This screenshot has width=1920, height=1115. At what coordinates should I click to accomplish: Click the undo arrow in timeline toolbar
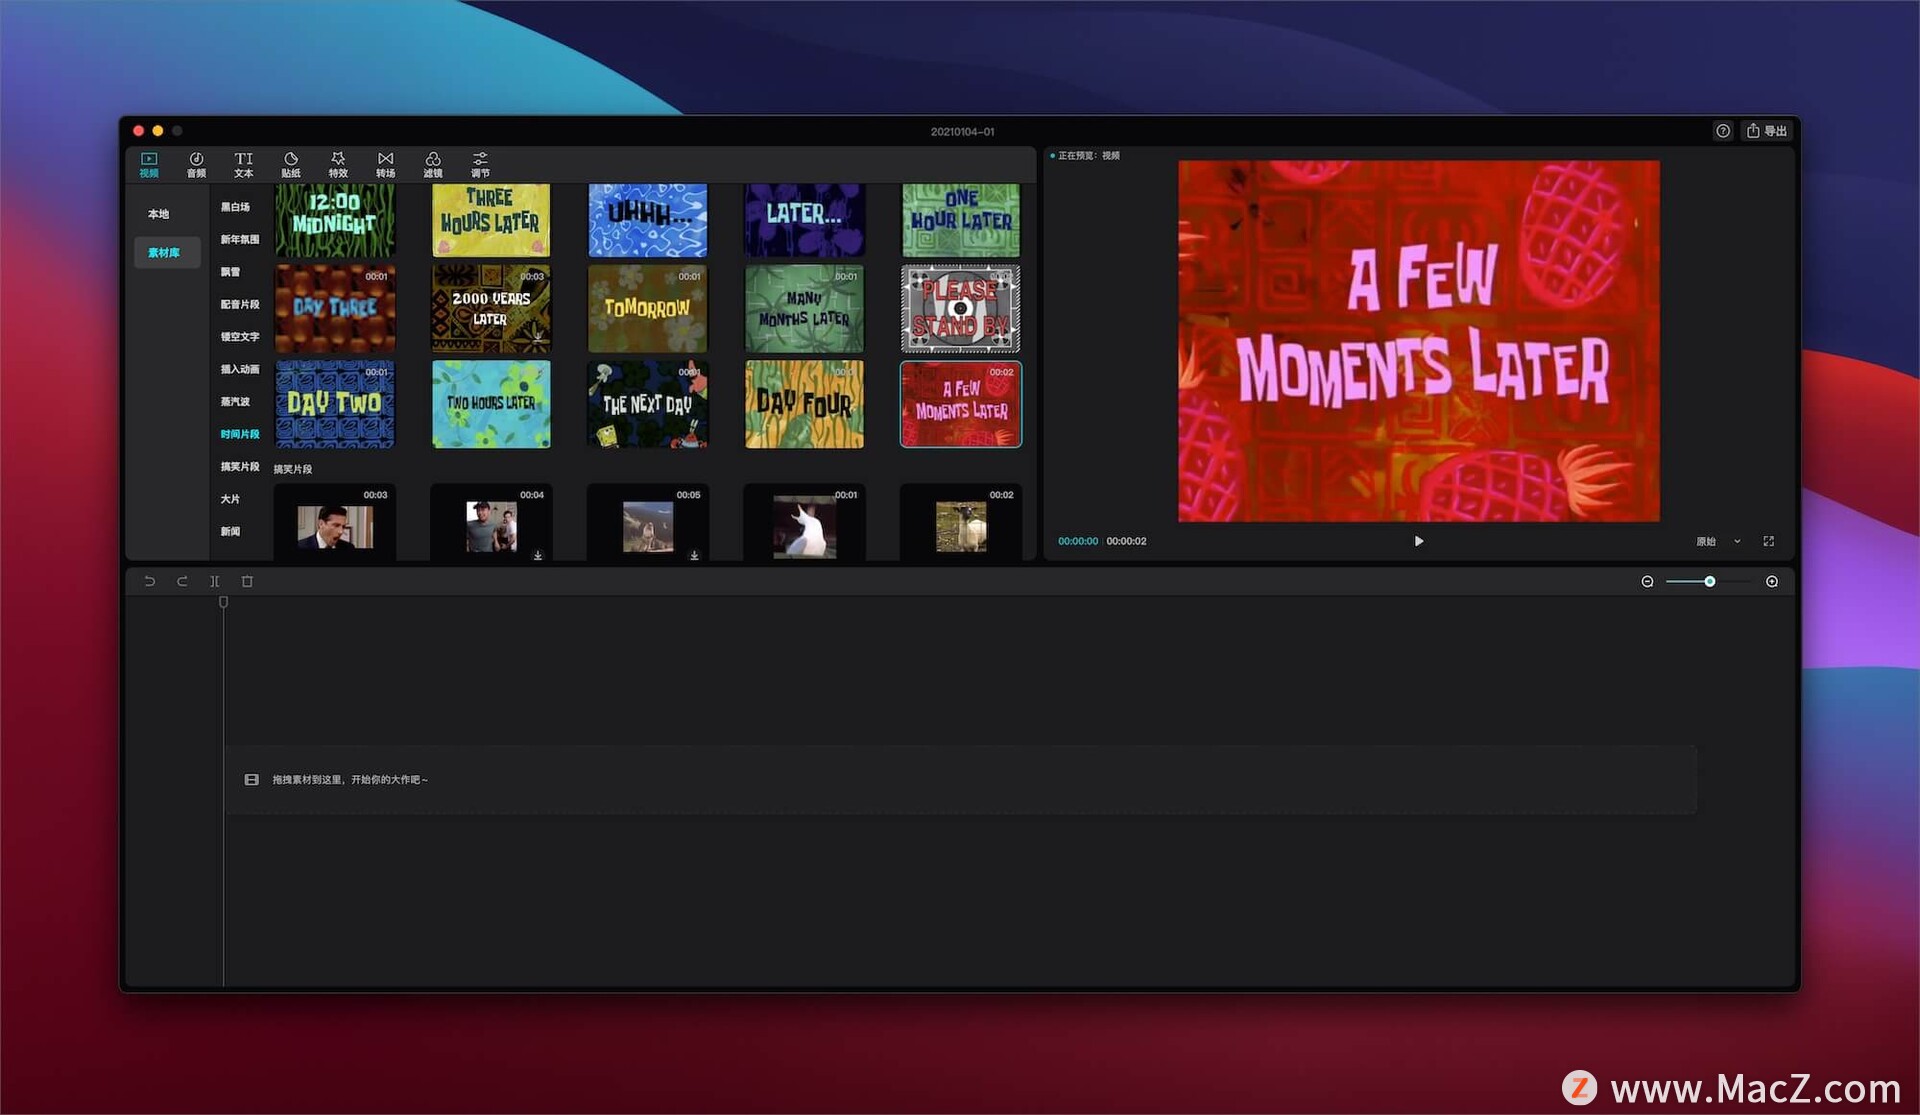(149, 581)
